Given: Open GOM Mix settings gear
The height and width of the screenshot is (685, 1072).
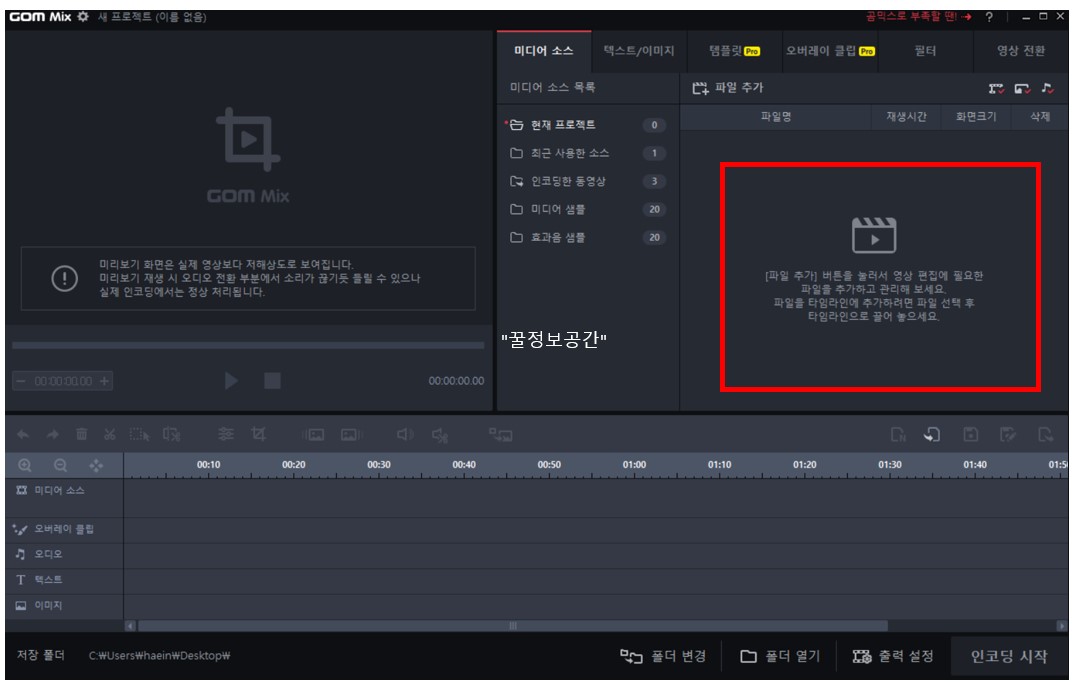Looking at the screenshot, I should 83,16.
